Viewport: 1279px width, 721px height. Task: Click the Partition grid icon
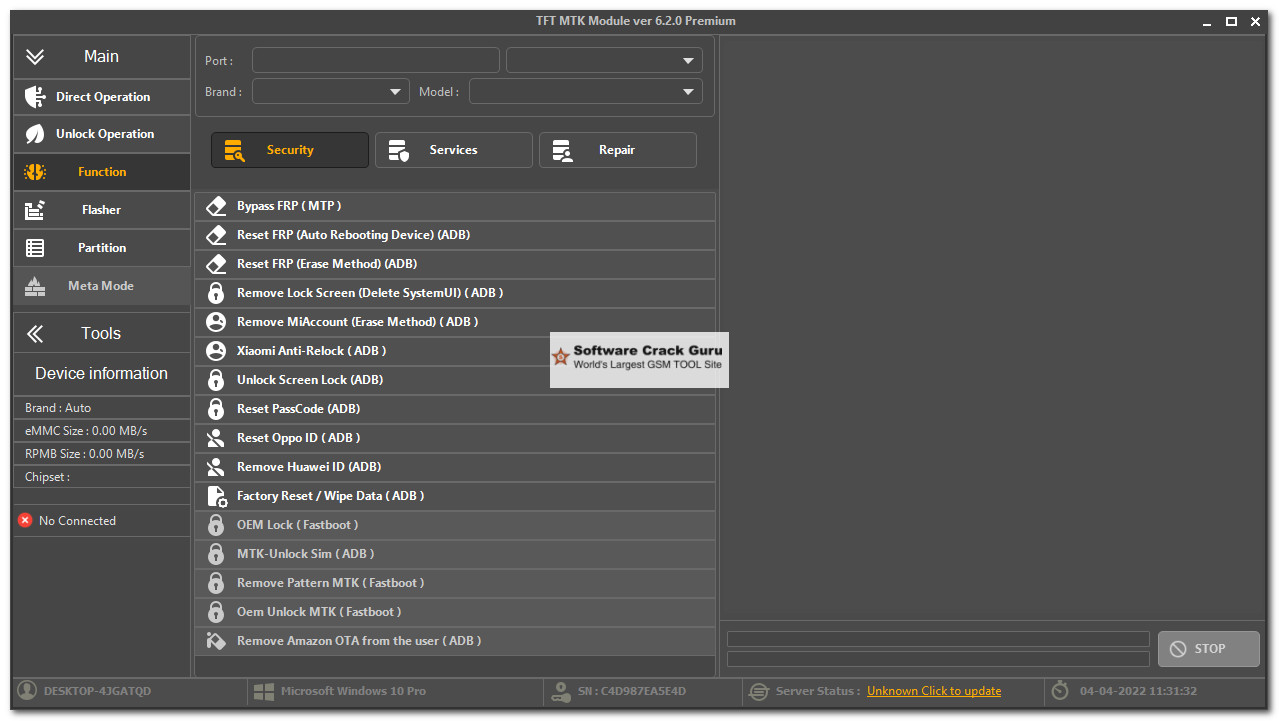(35, 248)
